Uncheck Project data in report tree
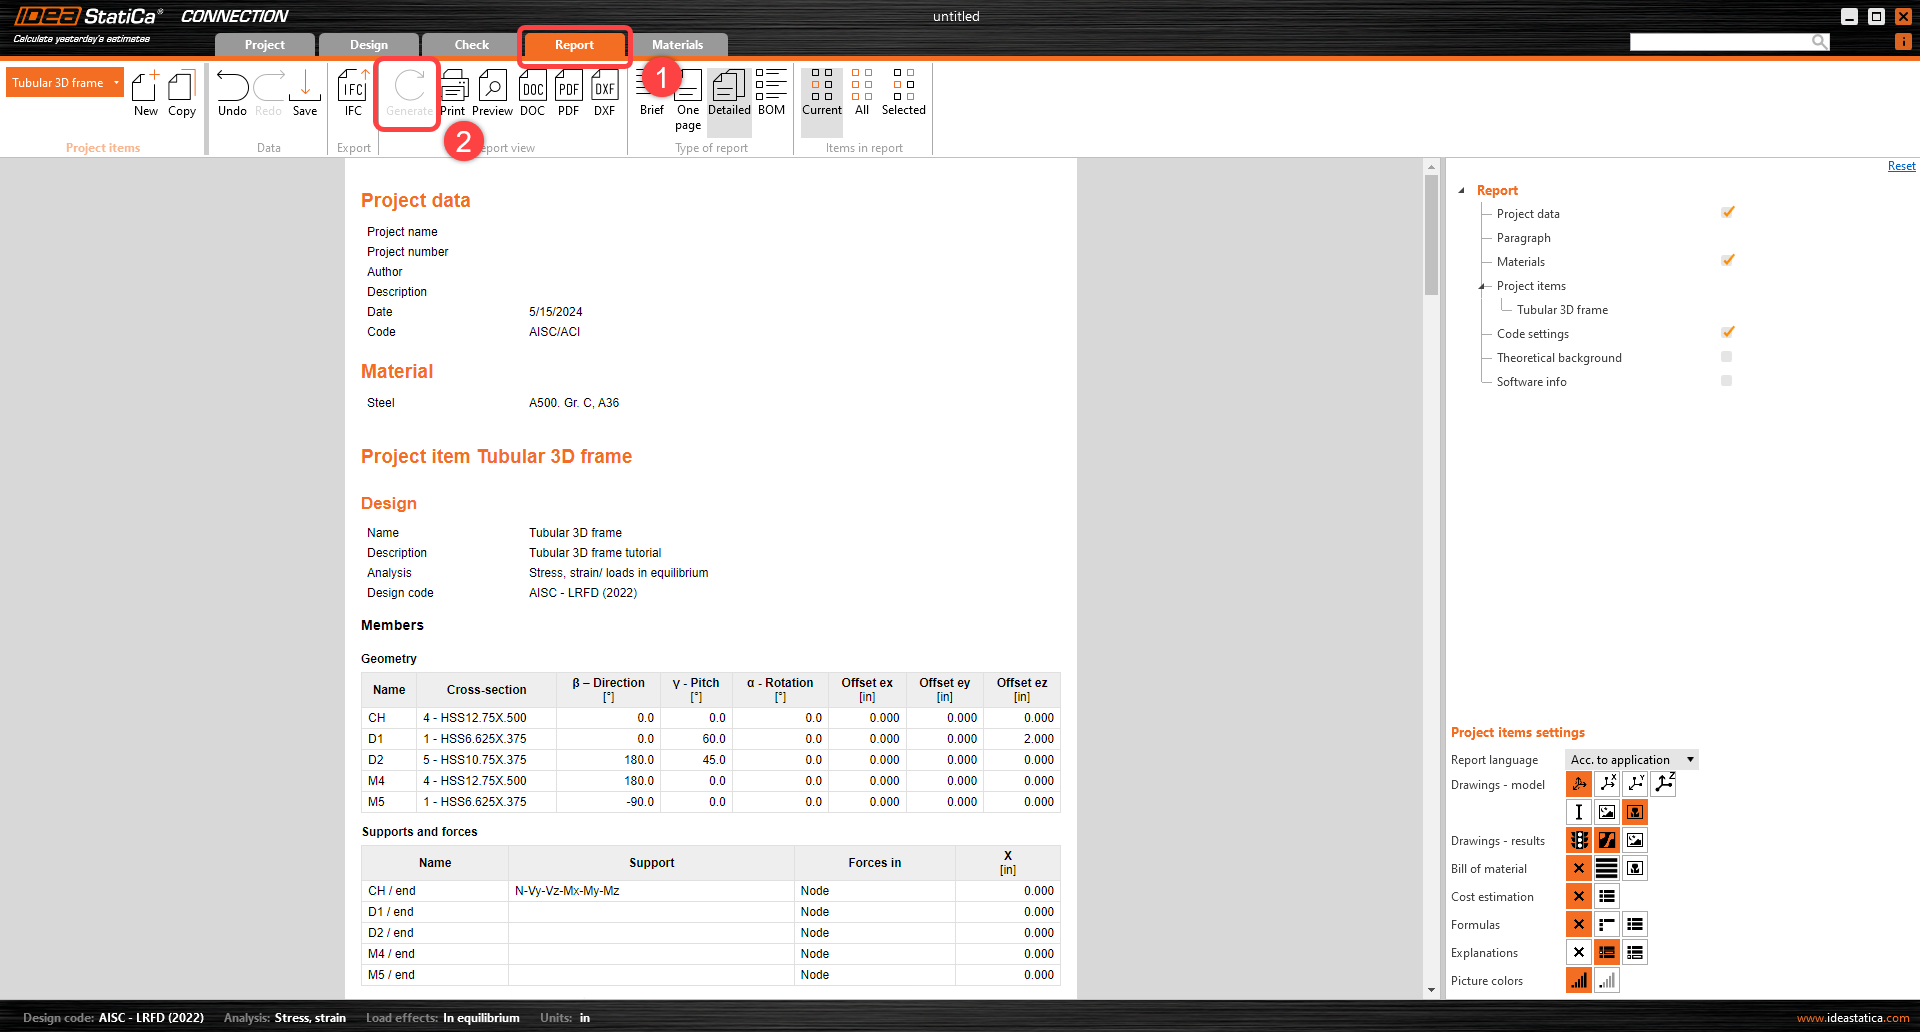 pos(1727,213)
